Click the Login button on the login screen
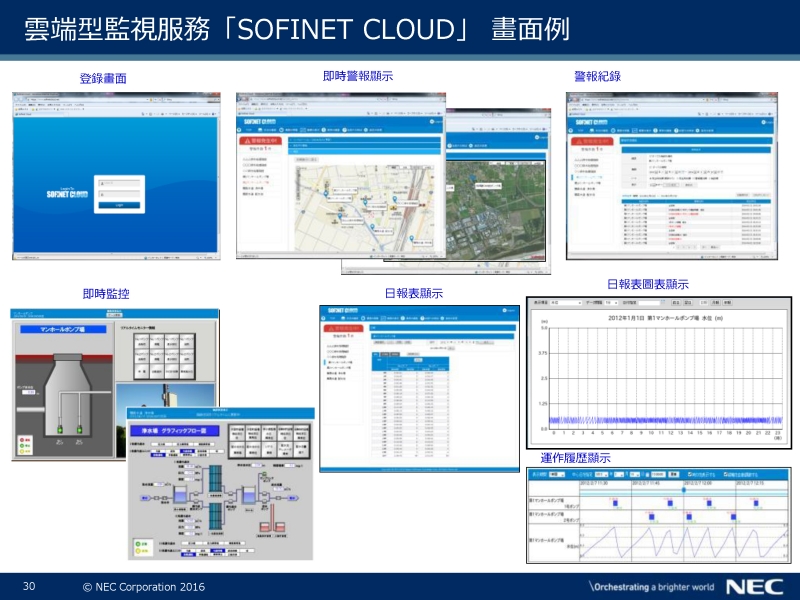Viewport: 800px width, 600px height. click(x=119, y=205)
